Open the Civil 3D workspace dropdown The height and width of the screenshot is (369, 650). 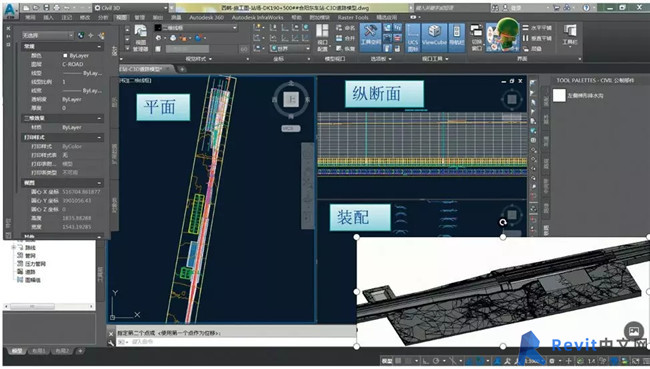[x=130, y=8]
